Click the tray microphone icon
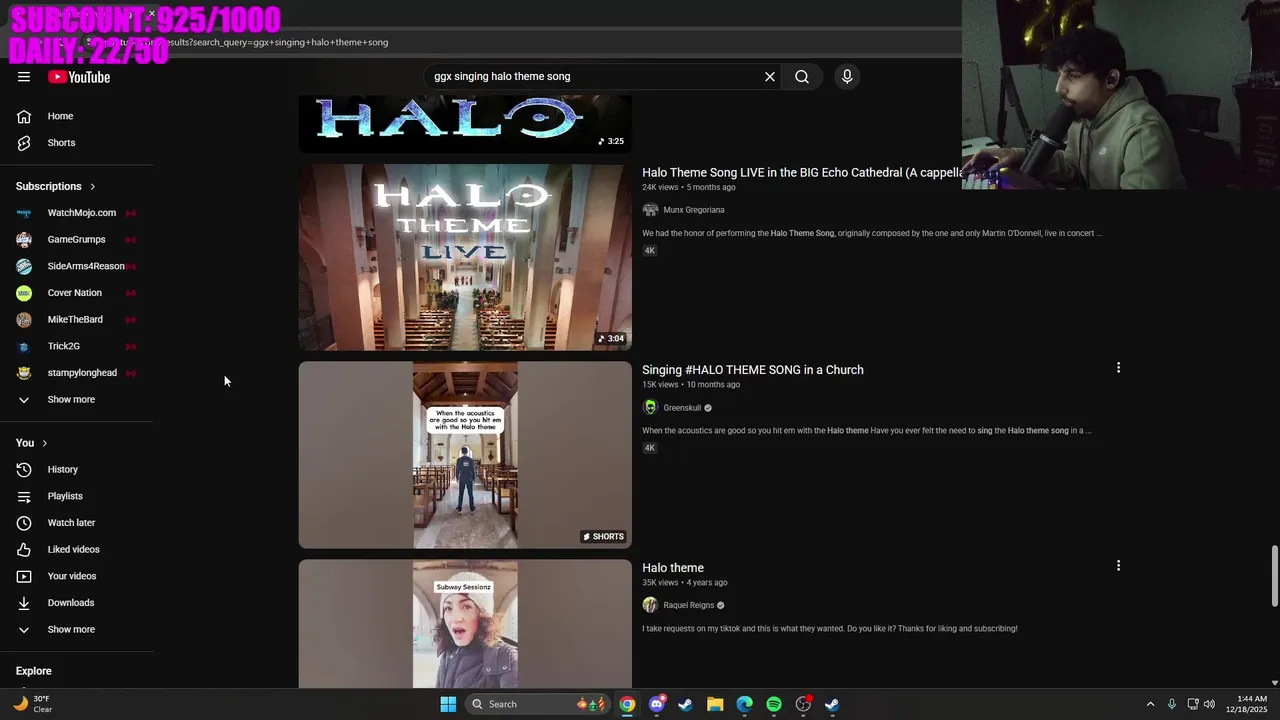1280x720 pixels. 1172,704
